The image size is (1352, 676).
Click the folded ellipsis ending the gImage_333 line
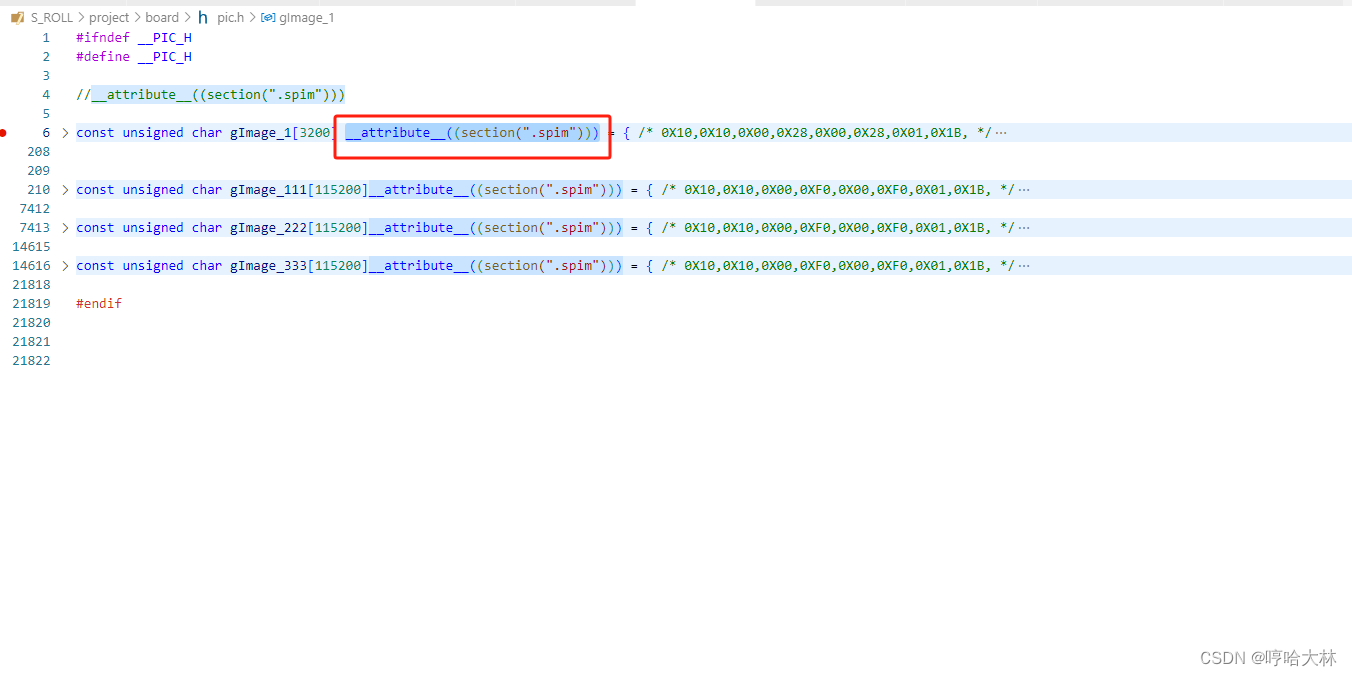(x=1024, y=266)
